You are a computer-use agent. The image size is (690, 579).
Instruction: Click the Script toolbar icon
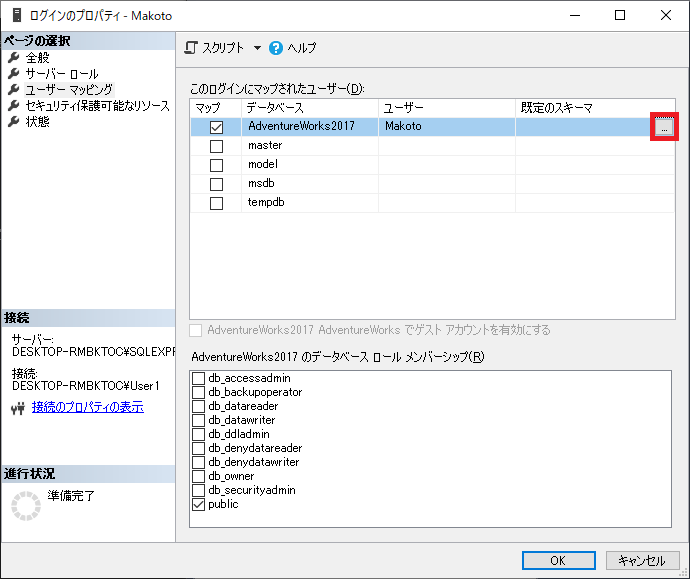pyautogui.click(x=191, y=48)
